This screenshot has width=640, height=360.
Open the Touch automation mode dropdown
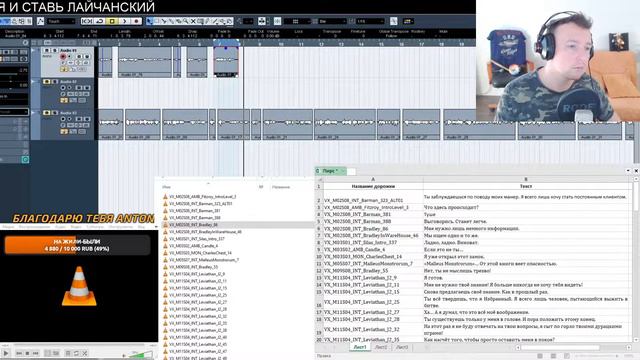pos(61,21)
